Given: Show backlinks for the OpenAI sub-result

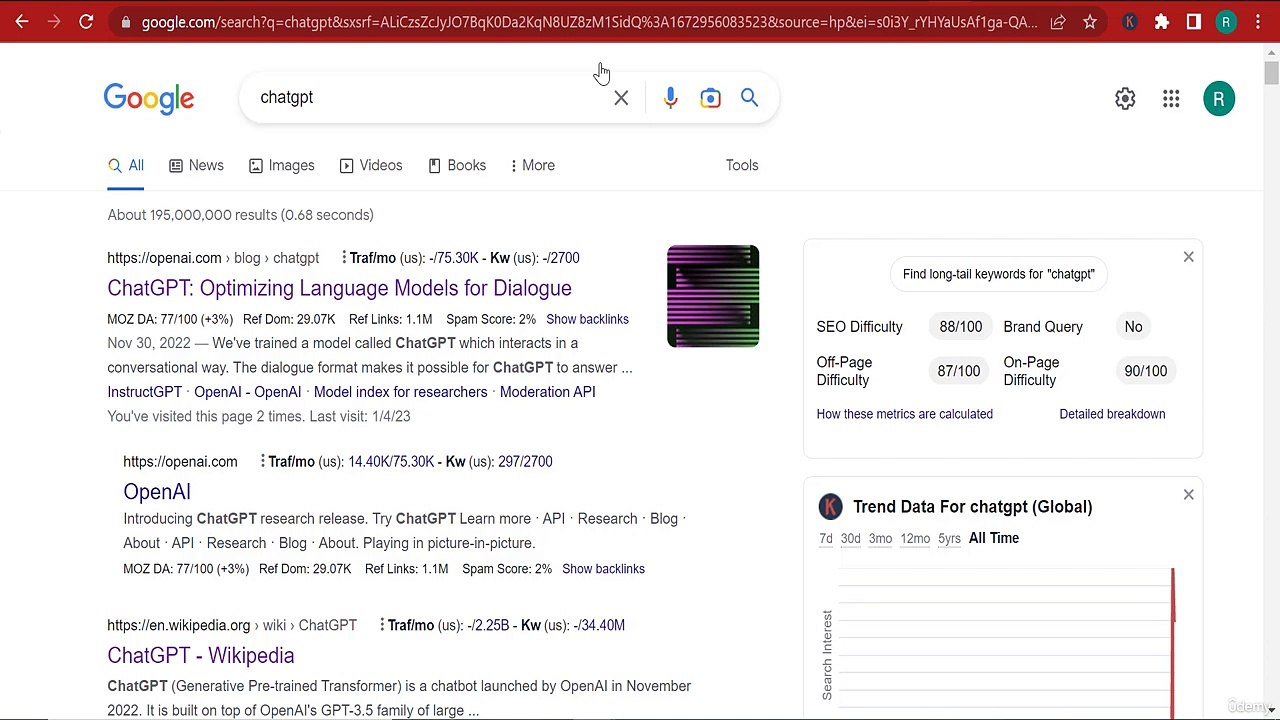Looking at the screenshot, I should click(603, 569).
